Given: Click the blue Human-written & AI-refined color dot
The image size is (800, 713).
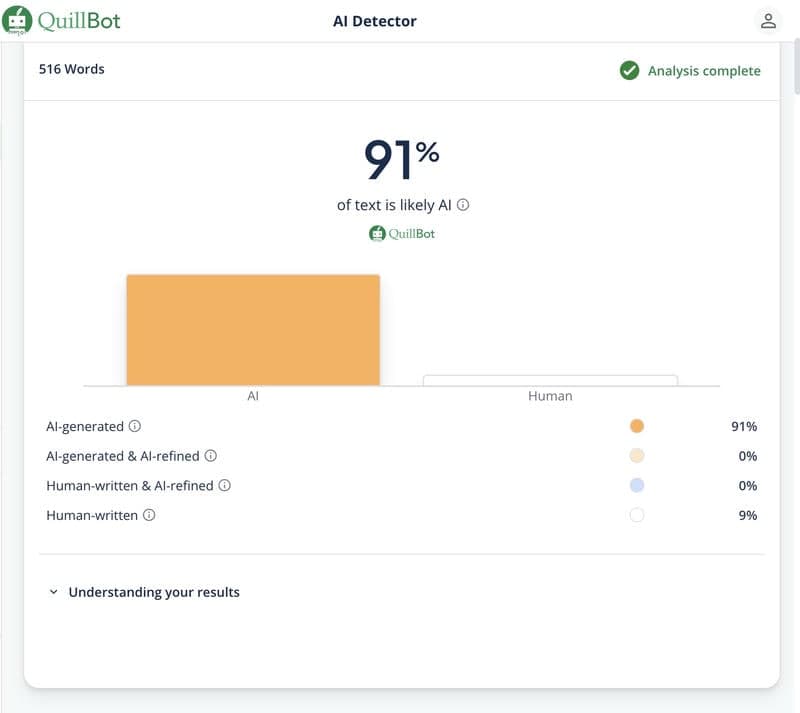Looking at the screenshot, I should click(x=637, y=486).
